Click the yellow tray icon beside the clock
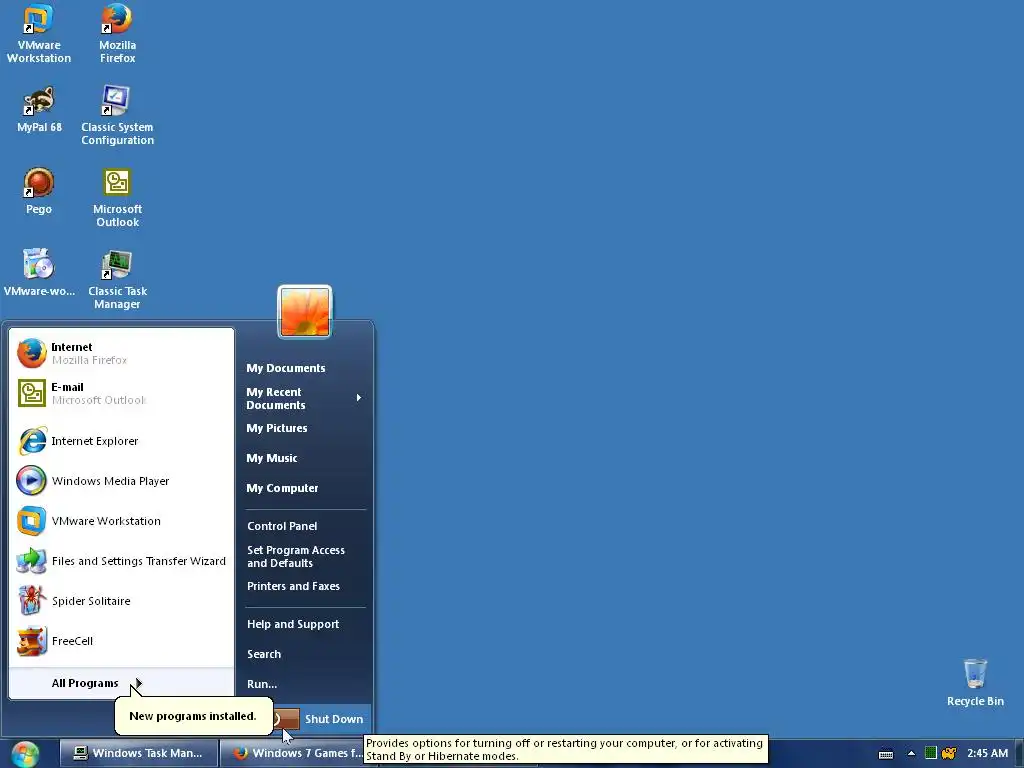Screen dimensions: 1024x768 tap(949, 753)
